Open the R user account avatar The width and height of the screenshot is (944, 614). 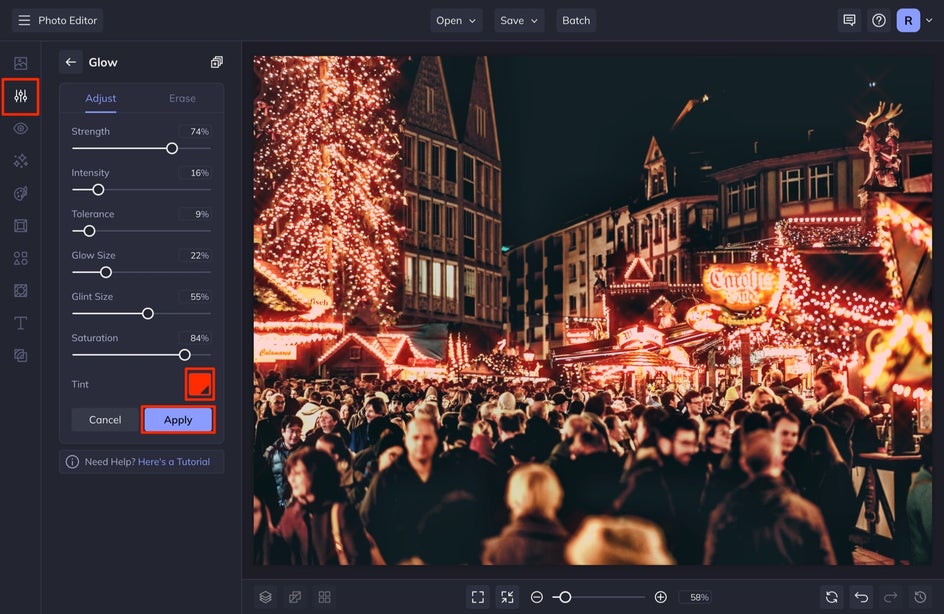908,20
